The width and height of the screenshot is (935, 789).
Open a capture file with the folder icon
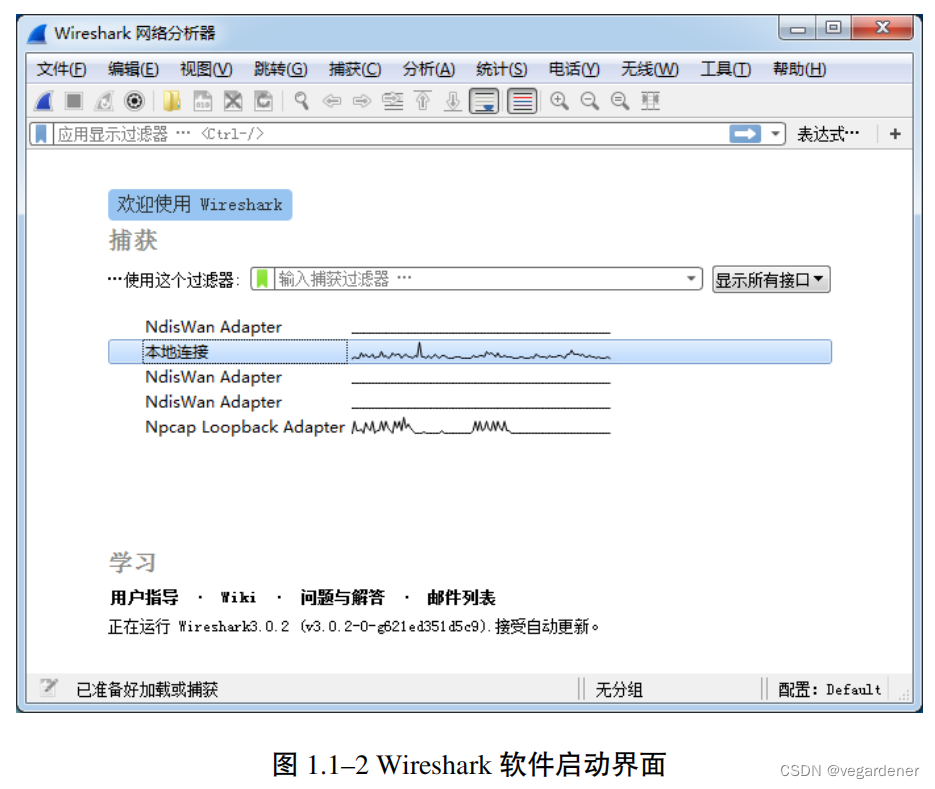(x=172, y=101)
